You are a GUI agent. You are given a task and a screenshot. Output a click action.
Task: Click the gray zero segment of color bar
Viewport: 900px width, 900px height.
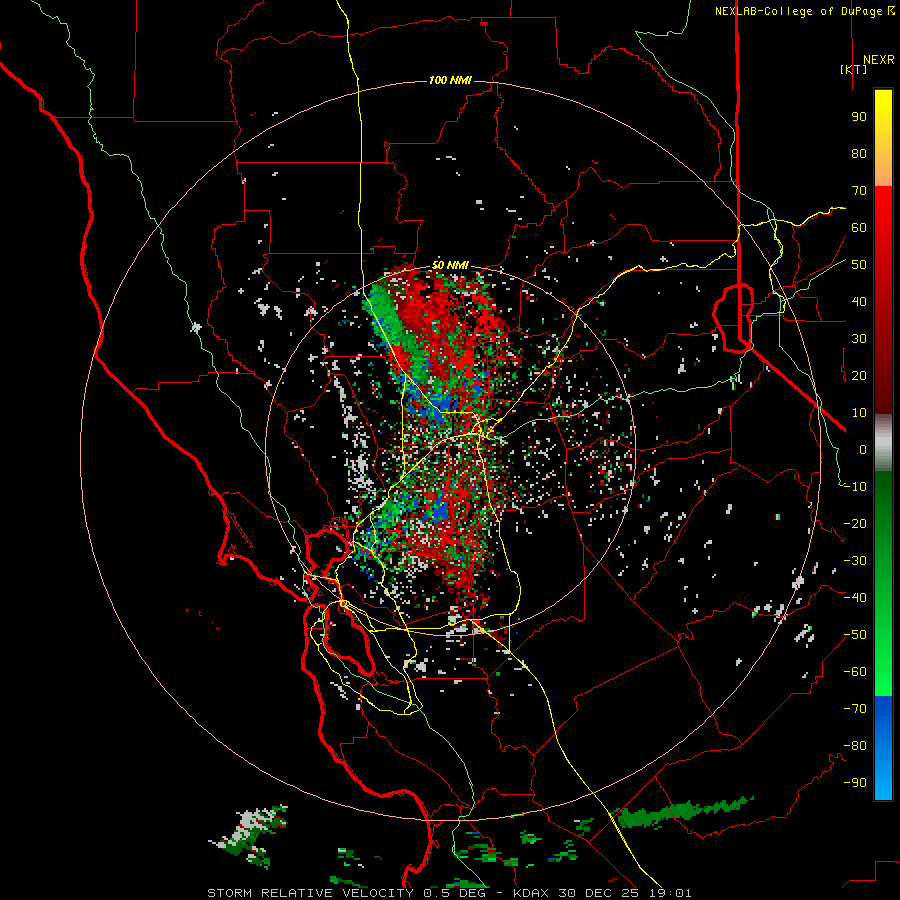coord(883,443)
